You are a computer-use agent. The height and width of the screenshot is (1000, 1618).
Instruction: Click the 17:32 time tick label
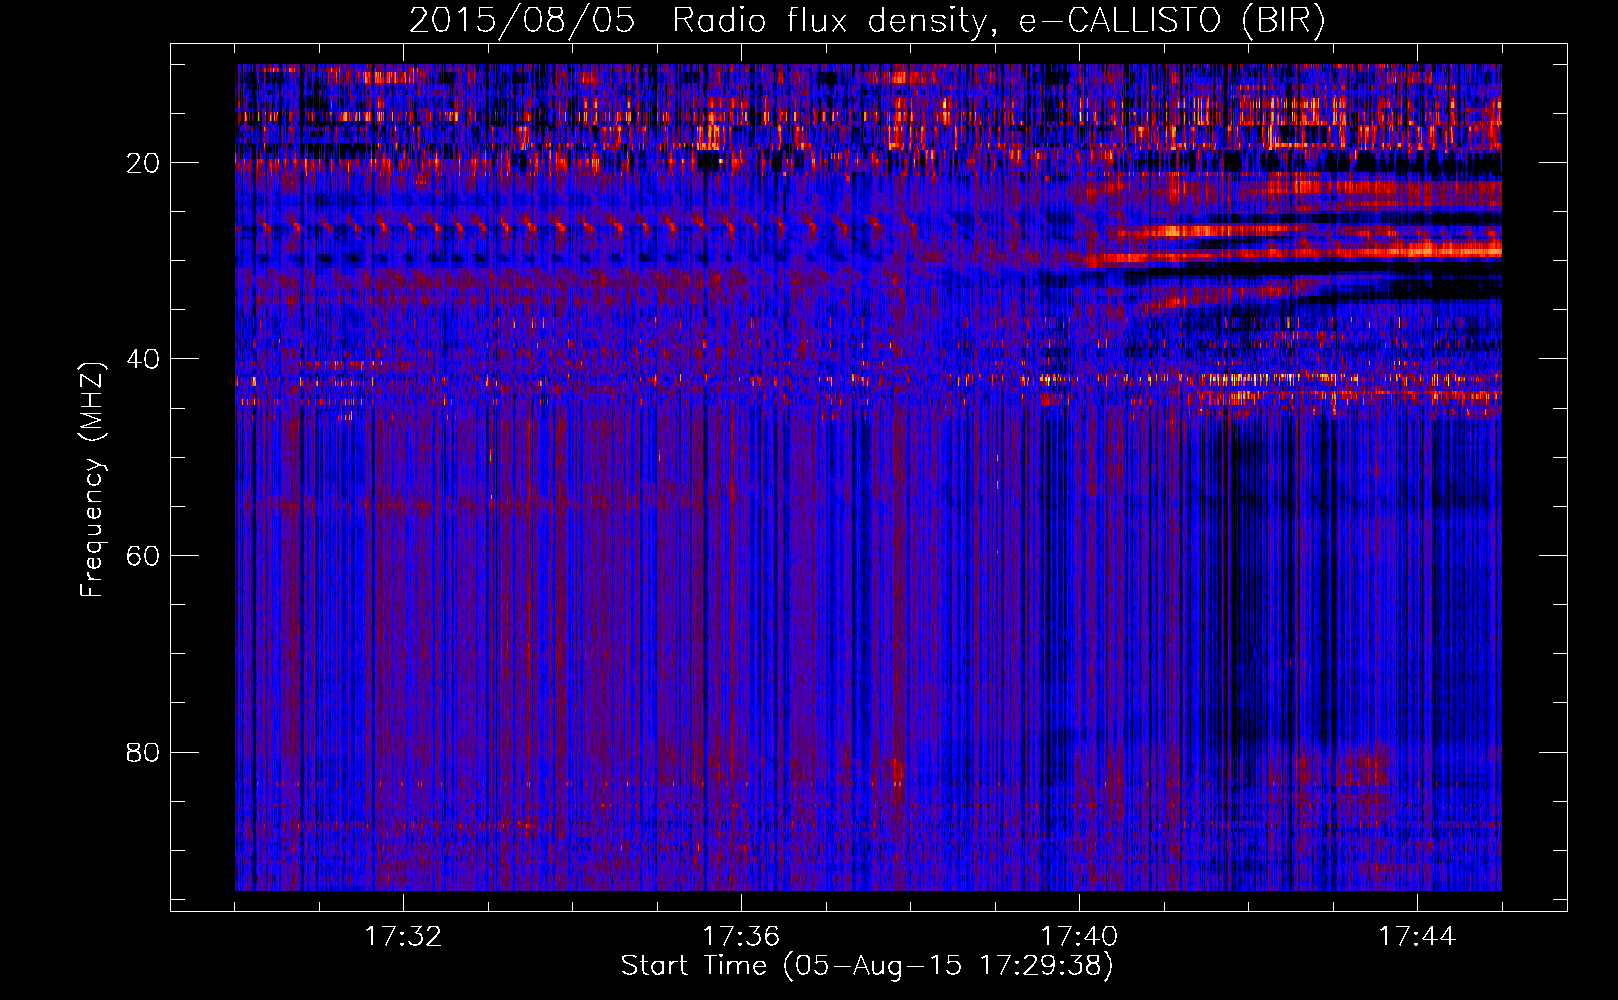[x=403, y=937]
